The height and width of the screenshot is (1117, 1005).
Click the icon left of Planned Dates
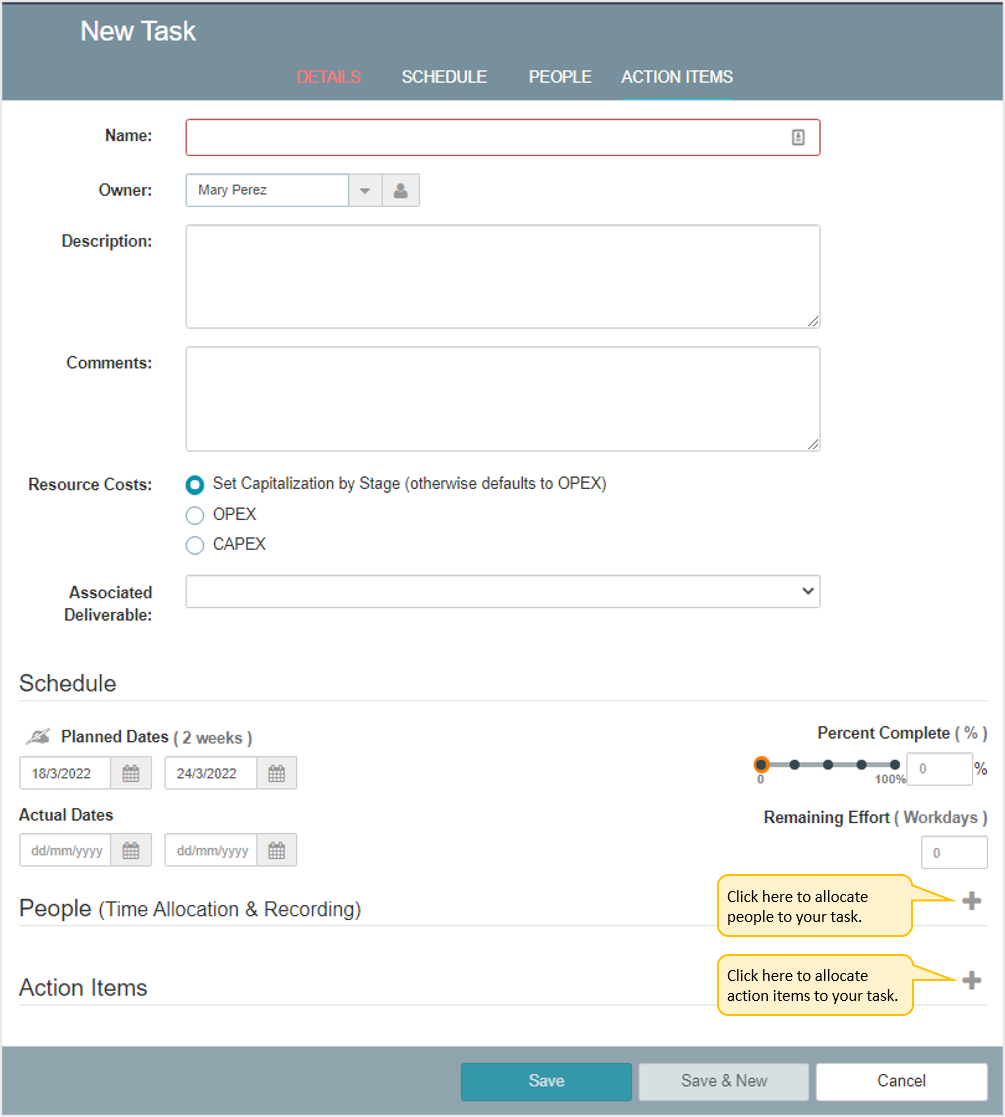(x=38, y=736)
